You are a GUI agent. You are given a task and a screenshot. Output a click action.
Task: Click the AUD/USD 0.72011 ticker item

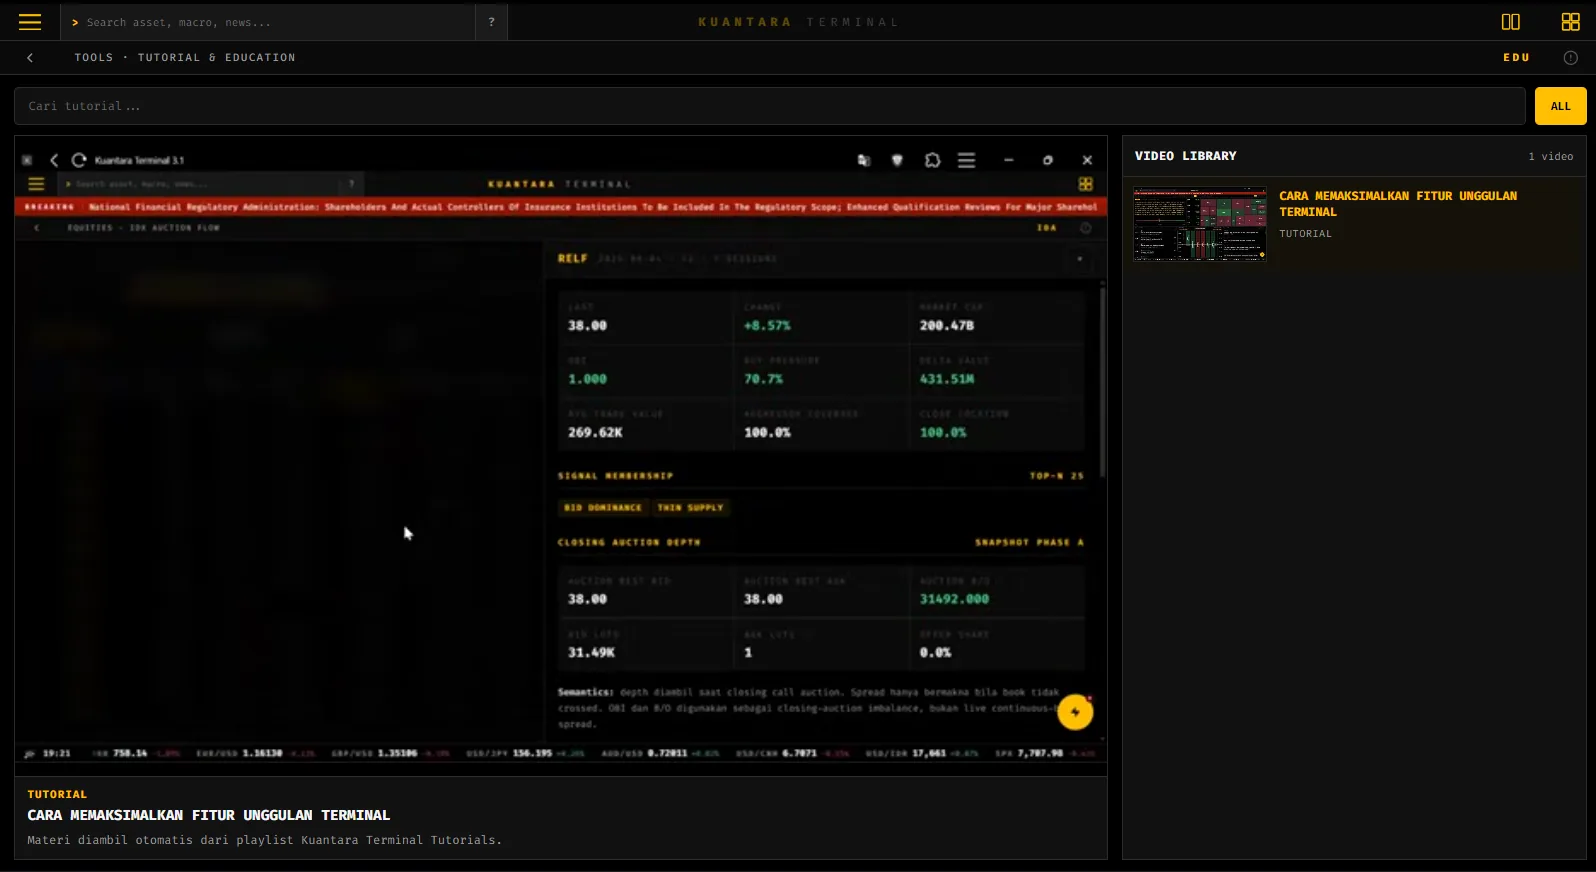click(x=660, y=753)
